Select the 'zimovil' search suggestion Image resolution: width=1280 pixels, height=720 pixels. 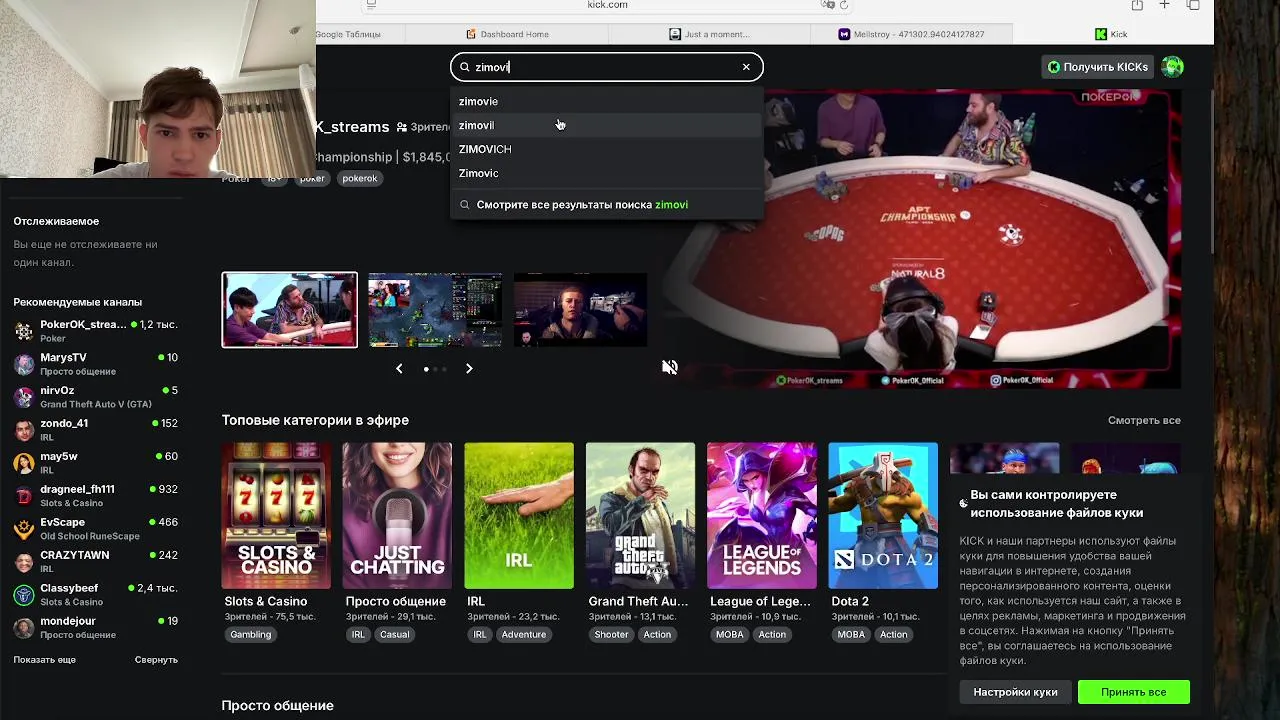(606, 125)
